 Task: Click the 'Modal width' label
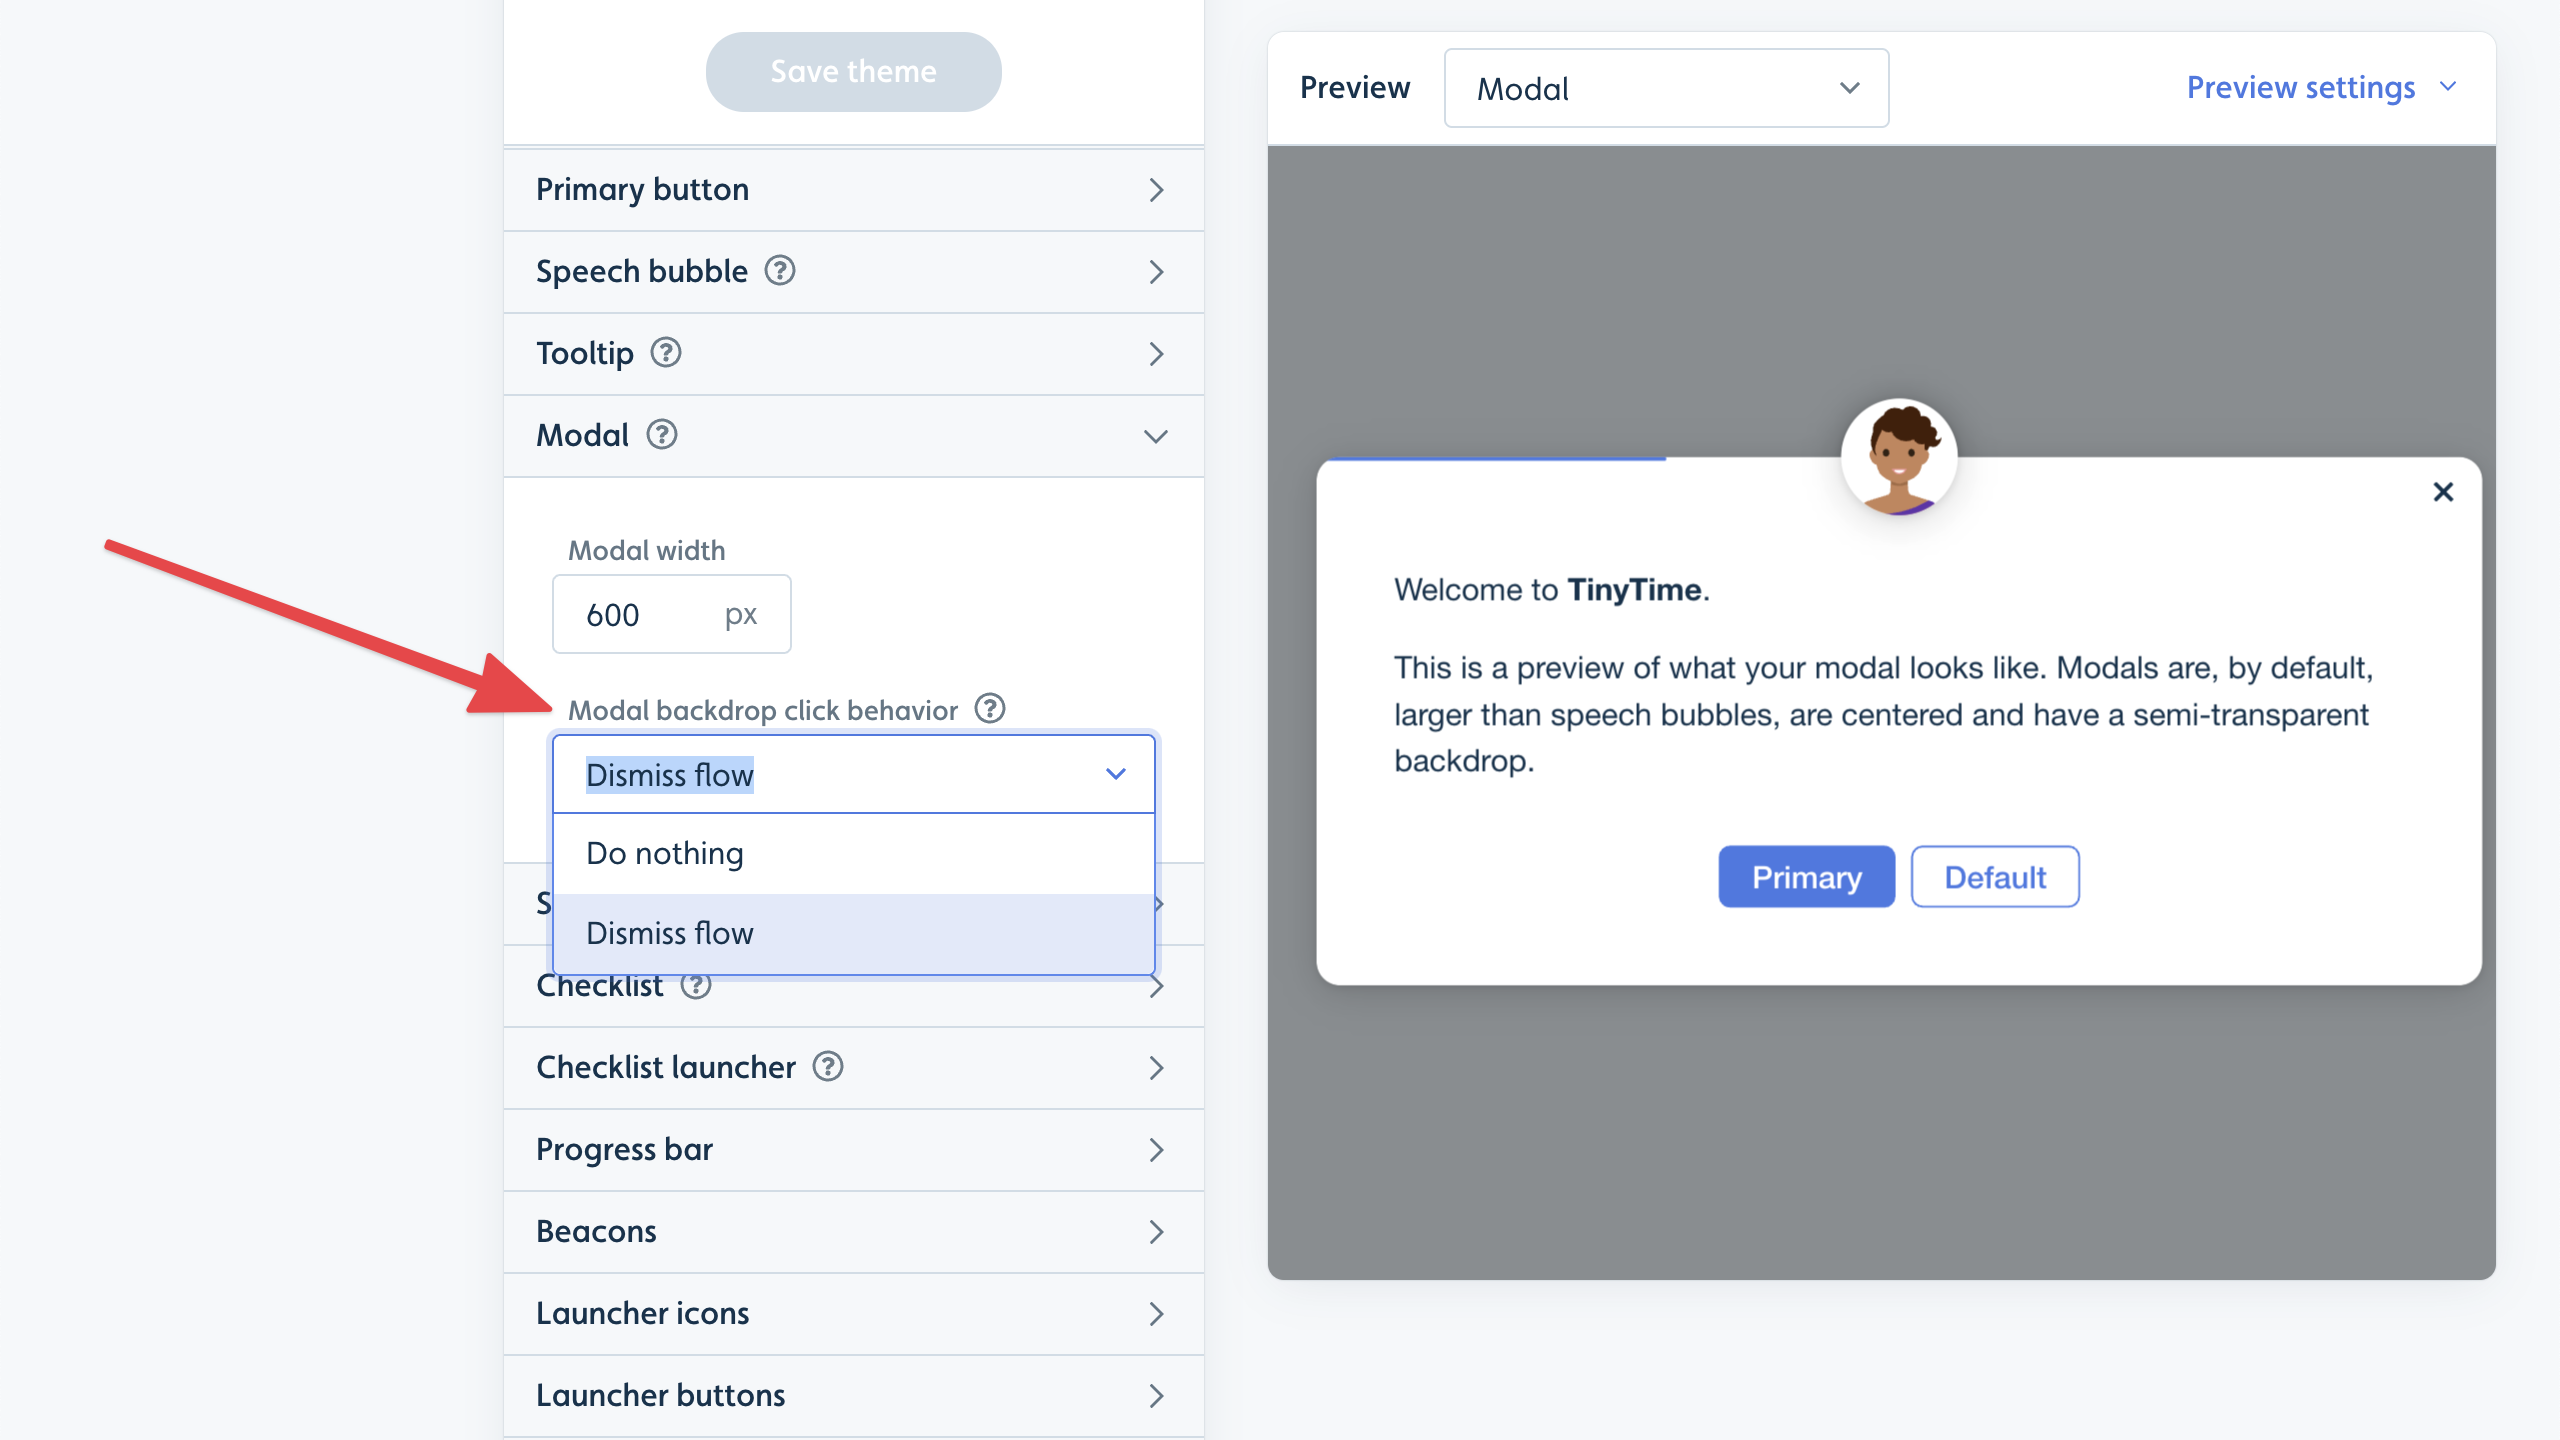tap(646, 550)
